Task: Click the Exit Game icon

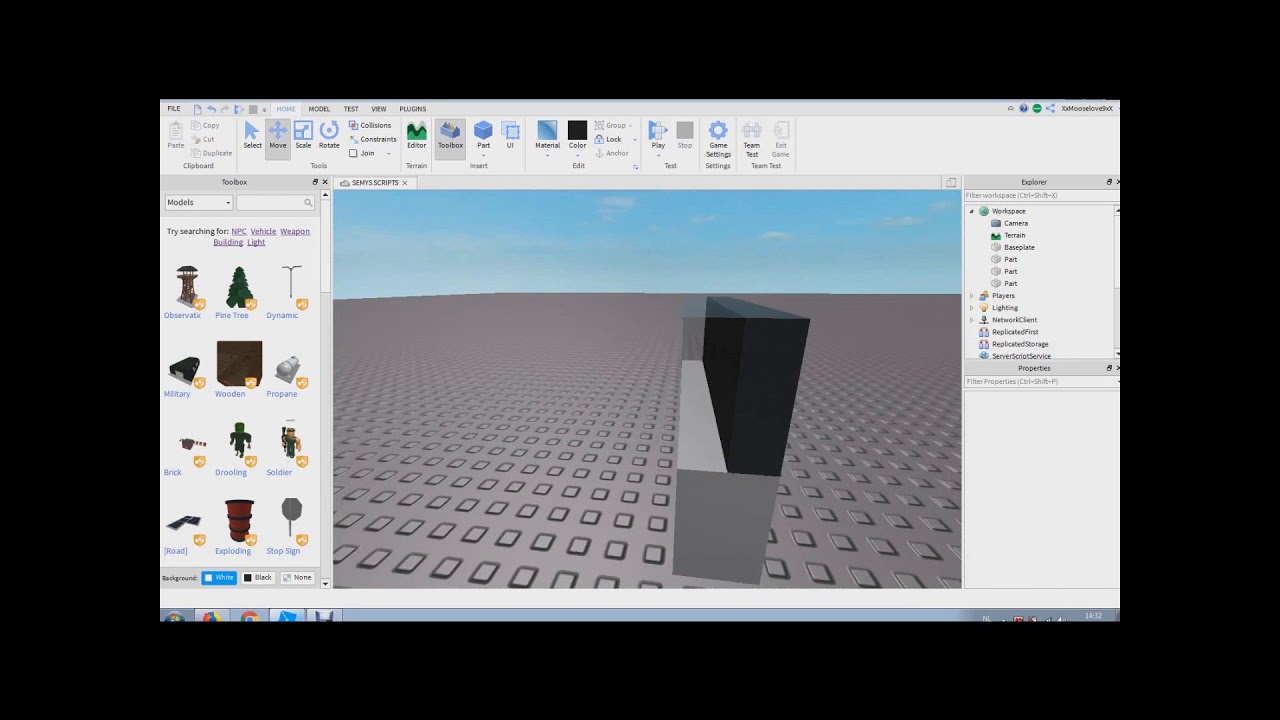Action: [781, 139]
